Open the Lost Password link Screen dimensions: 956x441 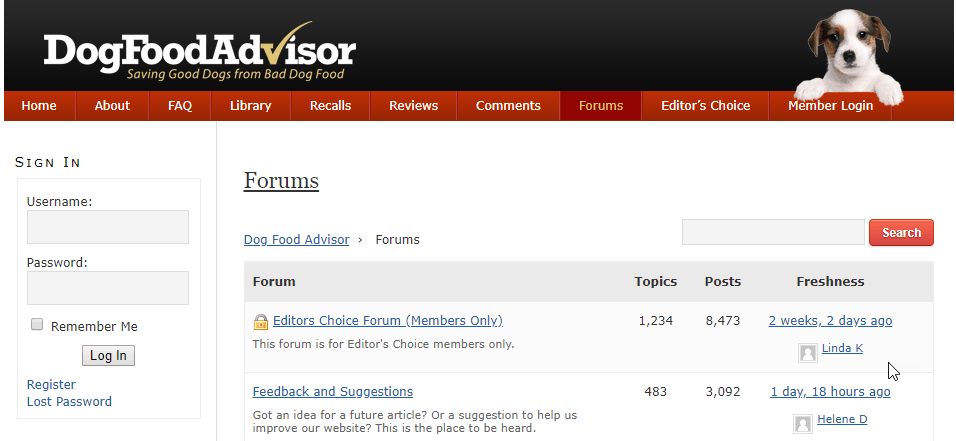pos(70,402)
